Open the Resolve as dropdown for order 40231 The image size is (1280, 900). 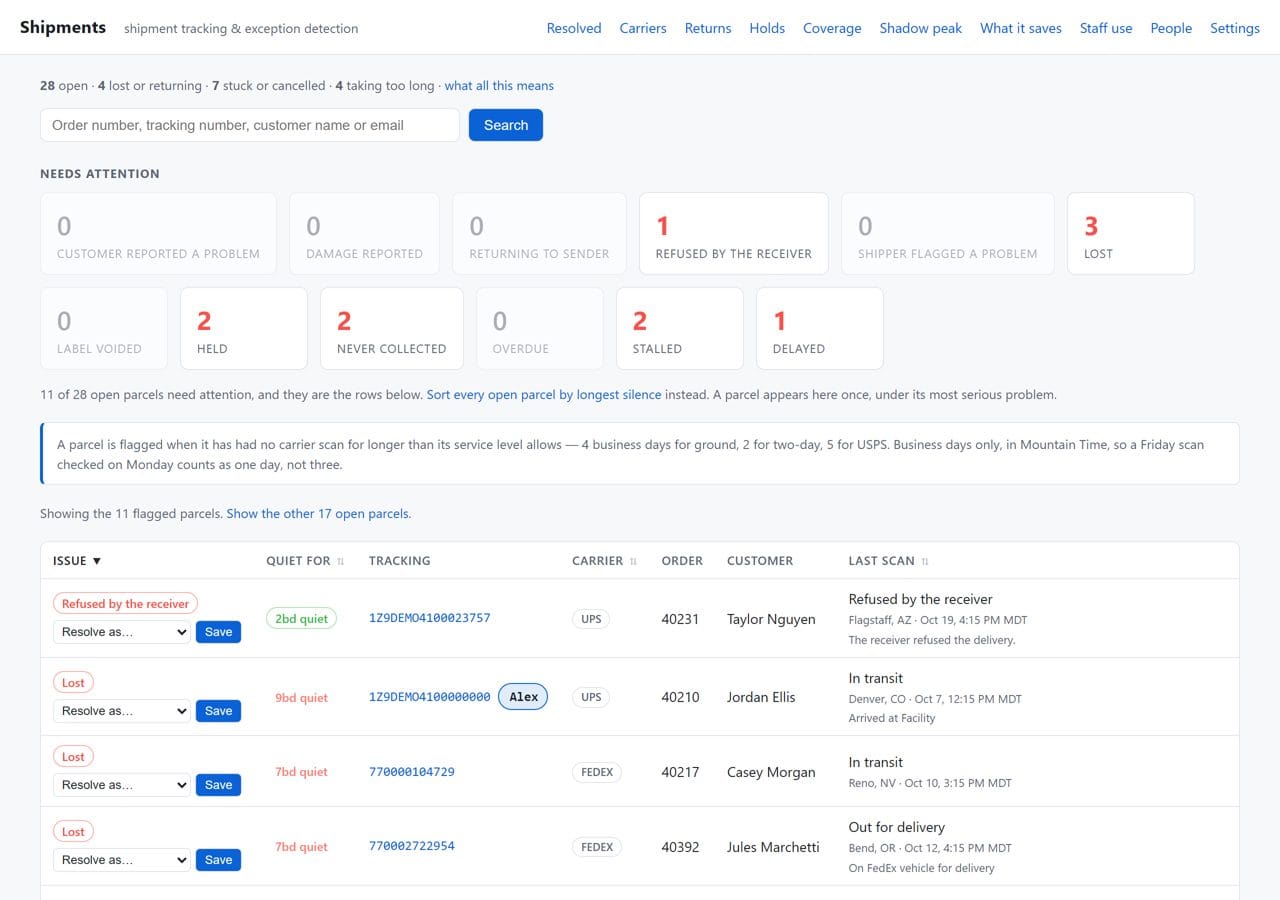[x=122, y=632]
